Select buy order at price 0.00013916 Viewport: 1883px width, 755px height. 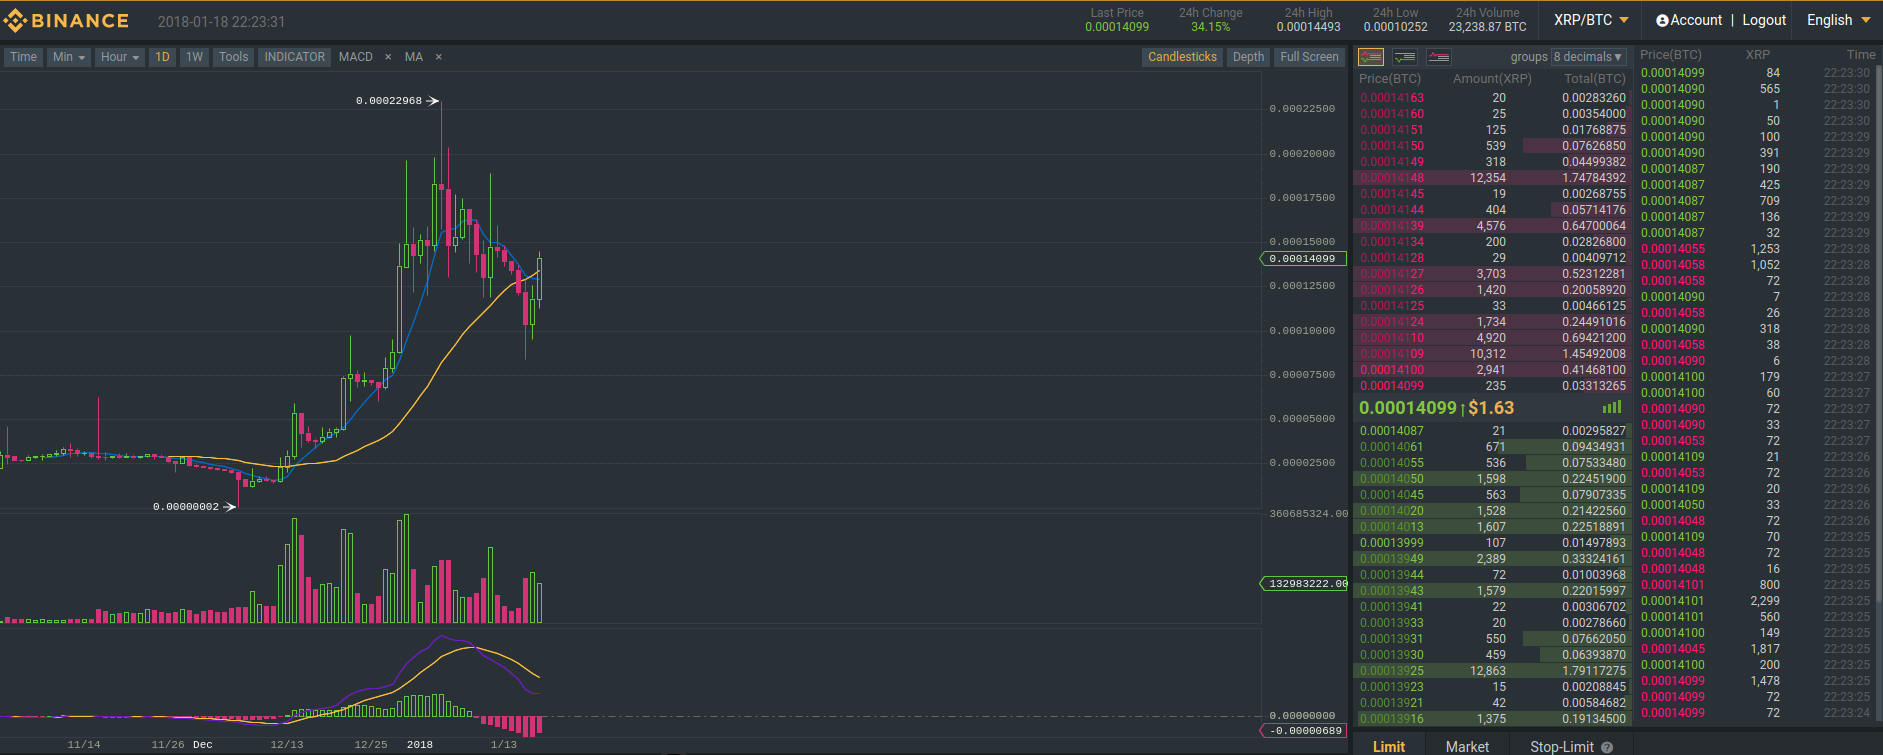click(x=1493, y=719)
